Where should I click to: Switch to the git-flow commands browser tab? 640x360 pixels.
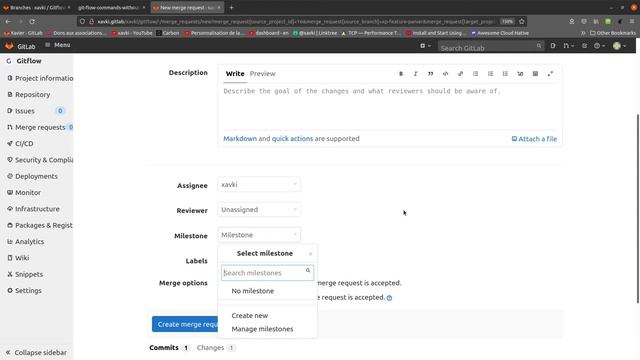tap(111, 7)
